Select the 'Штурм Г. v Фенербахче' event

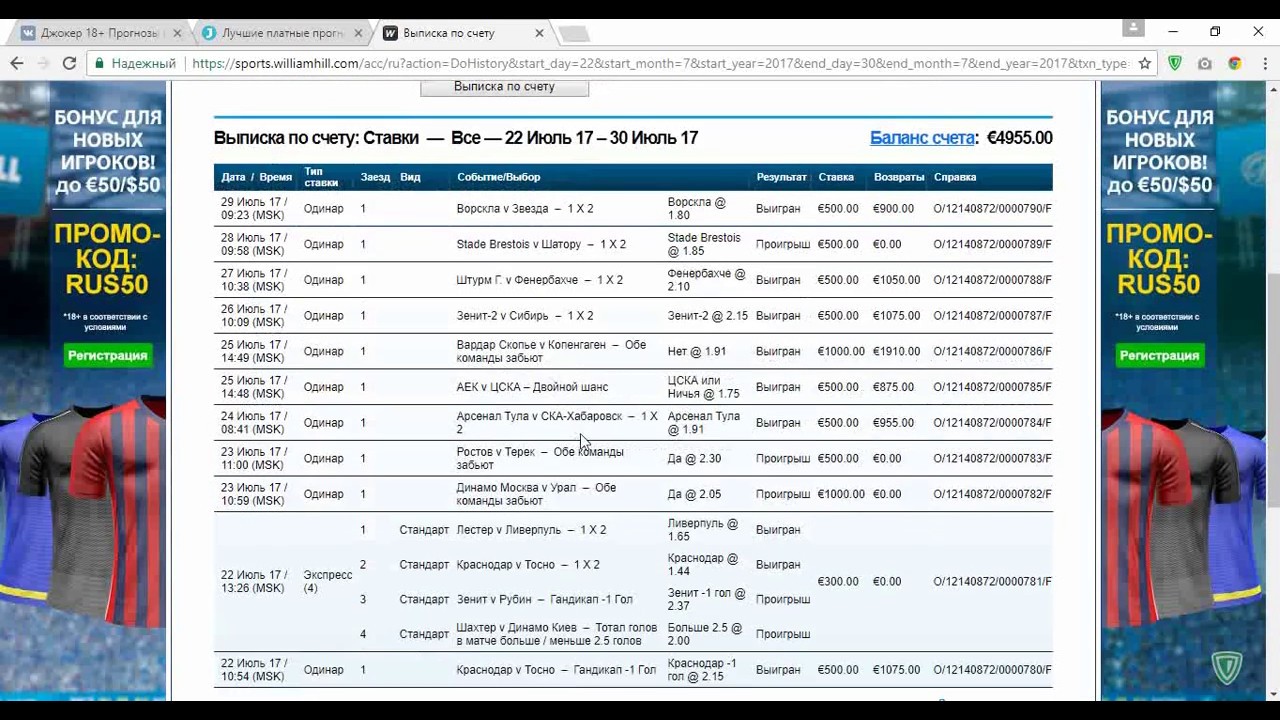click(539, 281)
